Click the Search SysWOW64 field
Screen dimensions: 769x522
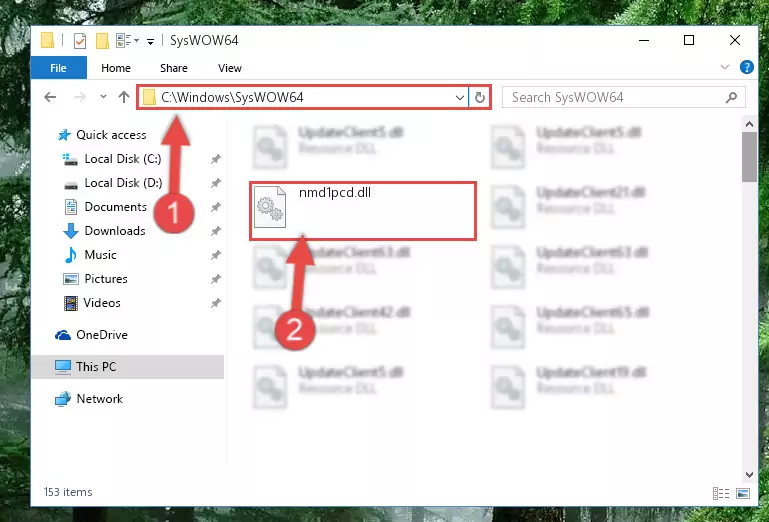(x=623, y=97)
